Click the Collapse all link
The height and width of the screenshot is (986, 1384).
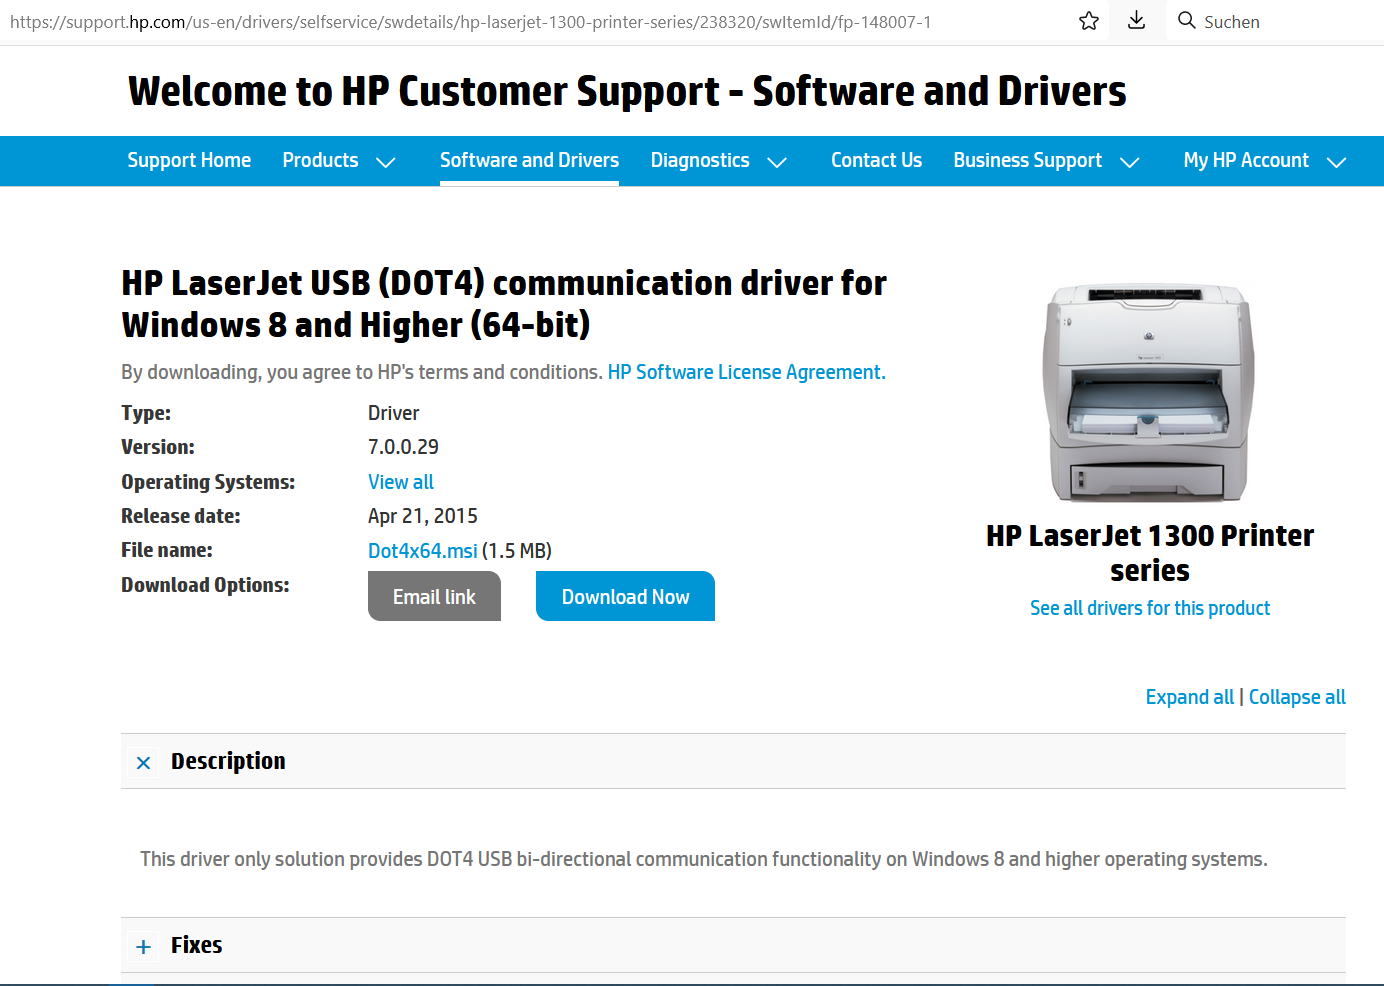pyautogui.click(x=1297, y=697)
